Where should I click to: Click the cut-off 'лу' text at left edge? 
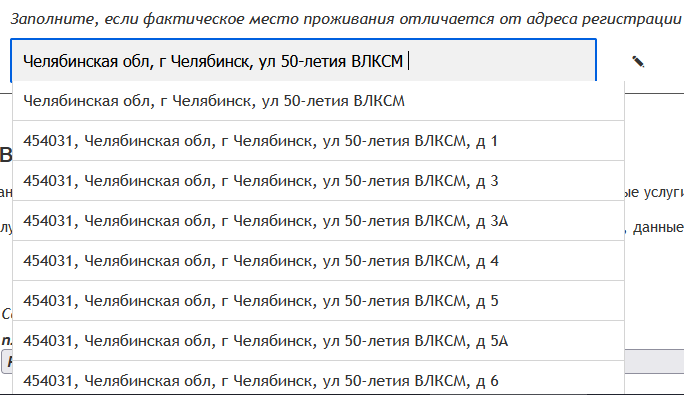[x=6, y=227]
